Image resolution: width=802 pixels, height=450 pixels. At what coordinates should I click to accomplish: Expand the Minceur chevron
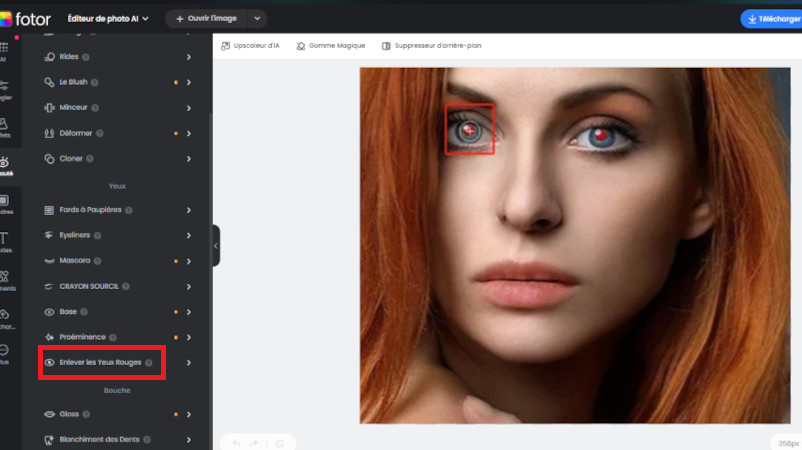tap(189, 107)
